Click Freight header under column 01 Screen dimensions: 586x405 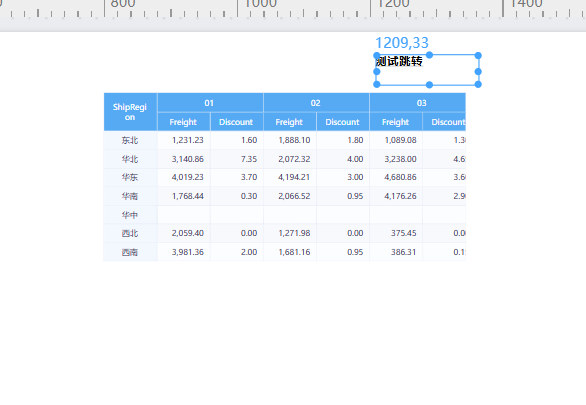pos(184,122)
